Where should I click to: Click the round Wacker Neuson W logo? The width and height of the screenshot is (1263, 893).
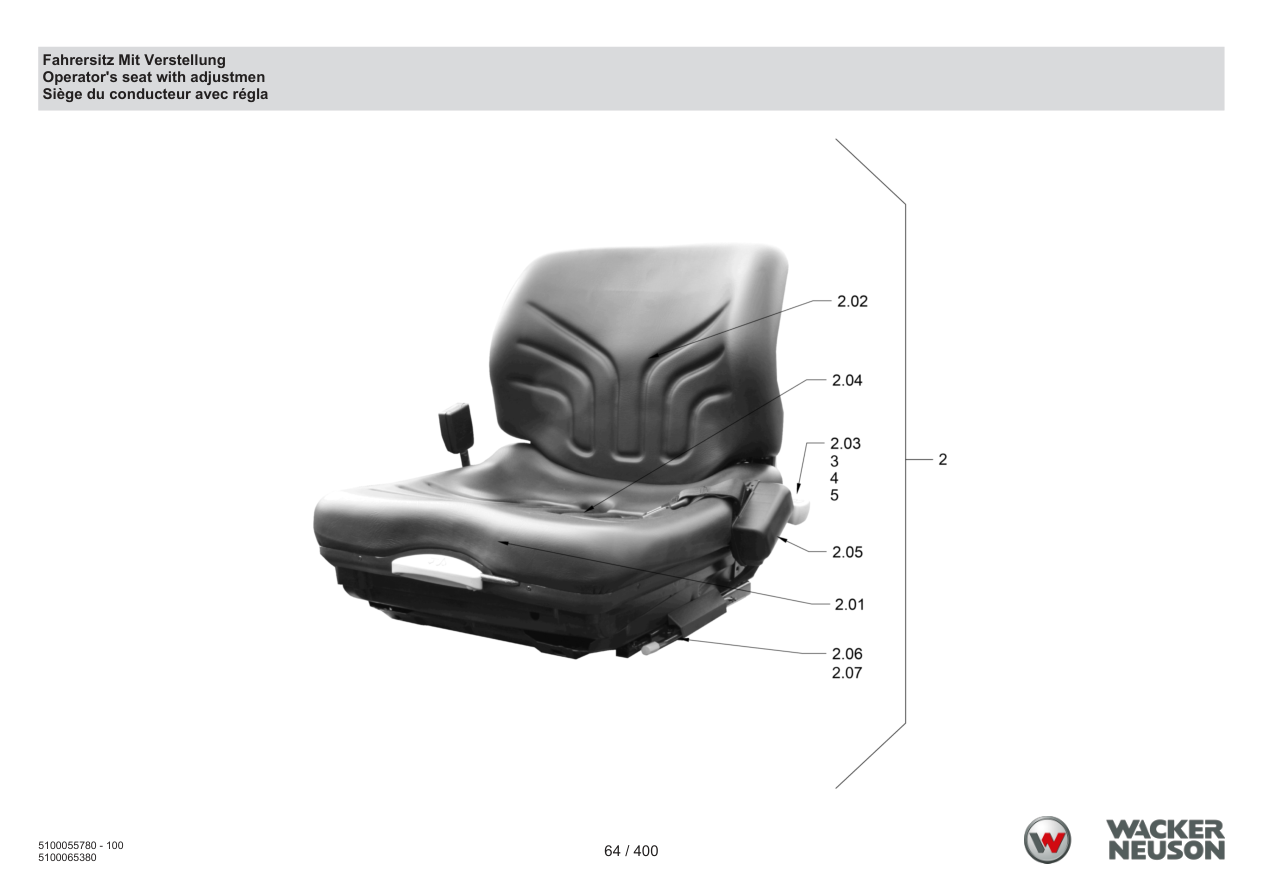coord(1046,840)
